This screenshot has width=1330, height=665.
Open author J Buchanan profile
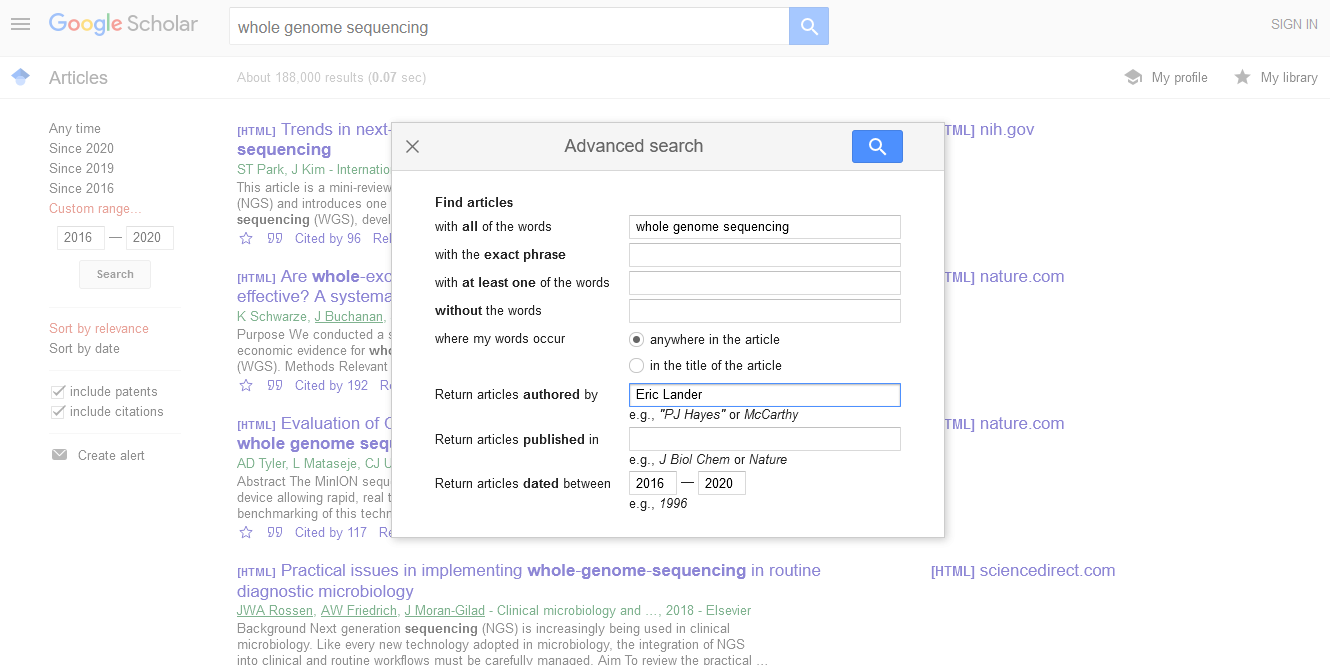[349, 317]
